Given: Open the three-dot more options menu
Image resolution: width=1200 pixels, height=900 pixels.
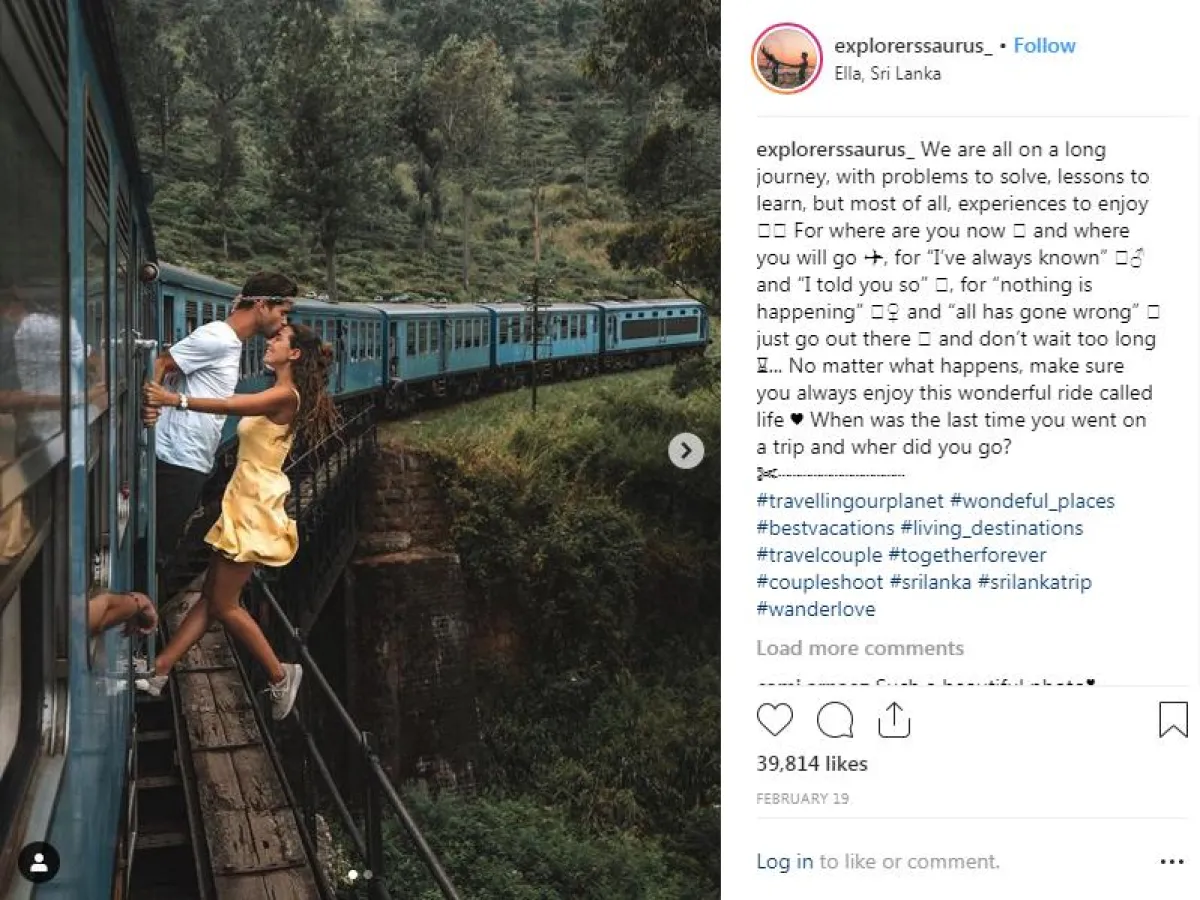Looking at the screenshot, I should point(1171,862).
